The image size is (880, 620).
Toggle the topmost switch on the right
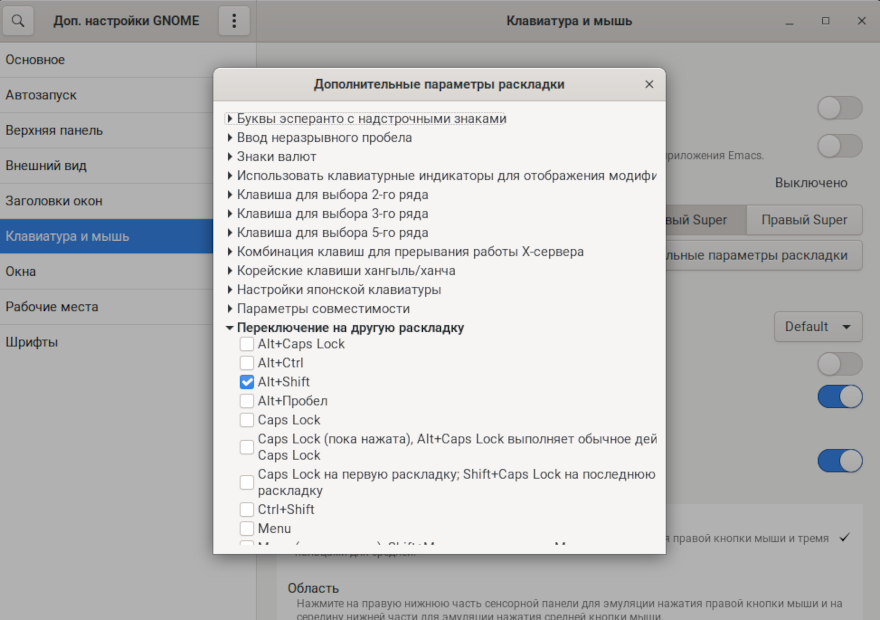point(839,108)
